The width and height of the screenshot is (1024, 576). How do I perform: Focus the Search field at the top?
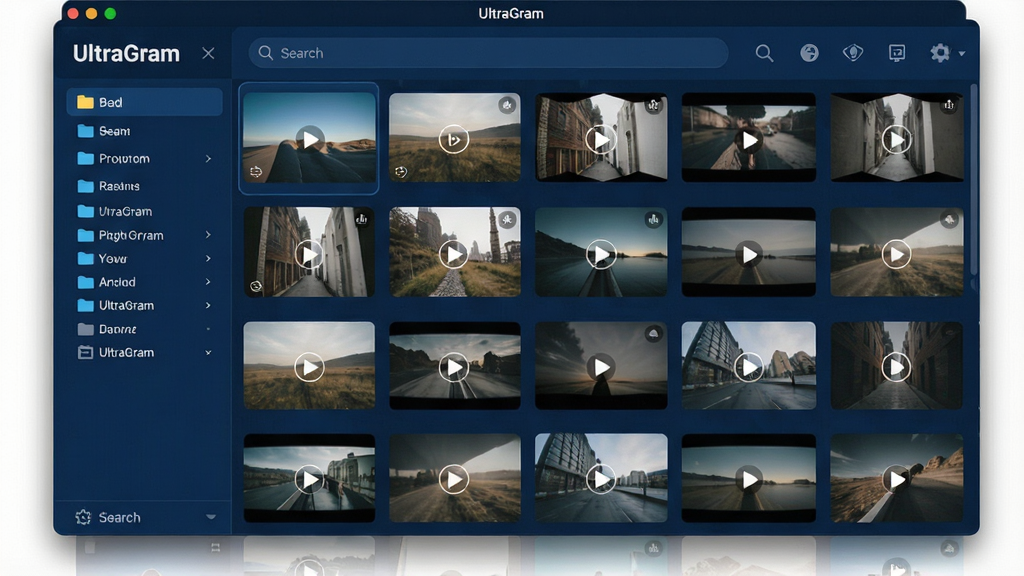[x=488, y=53]
